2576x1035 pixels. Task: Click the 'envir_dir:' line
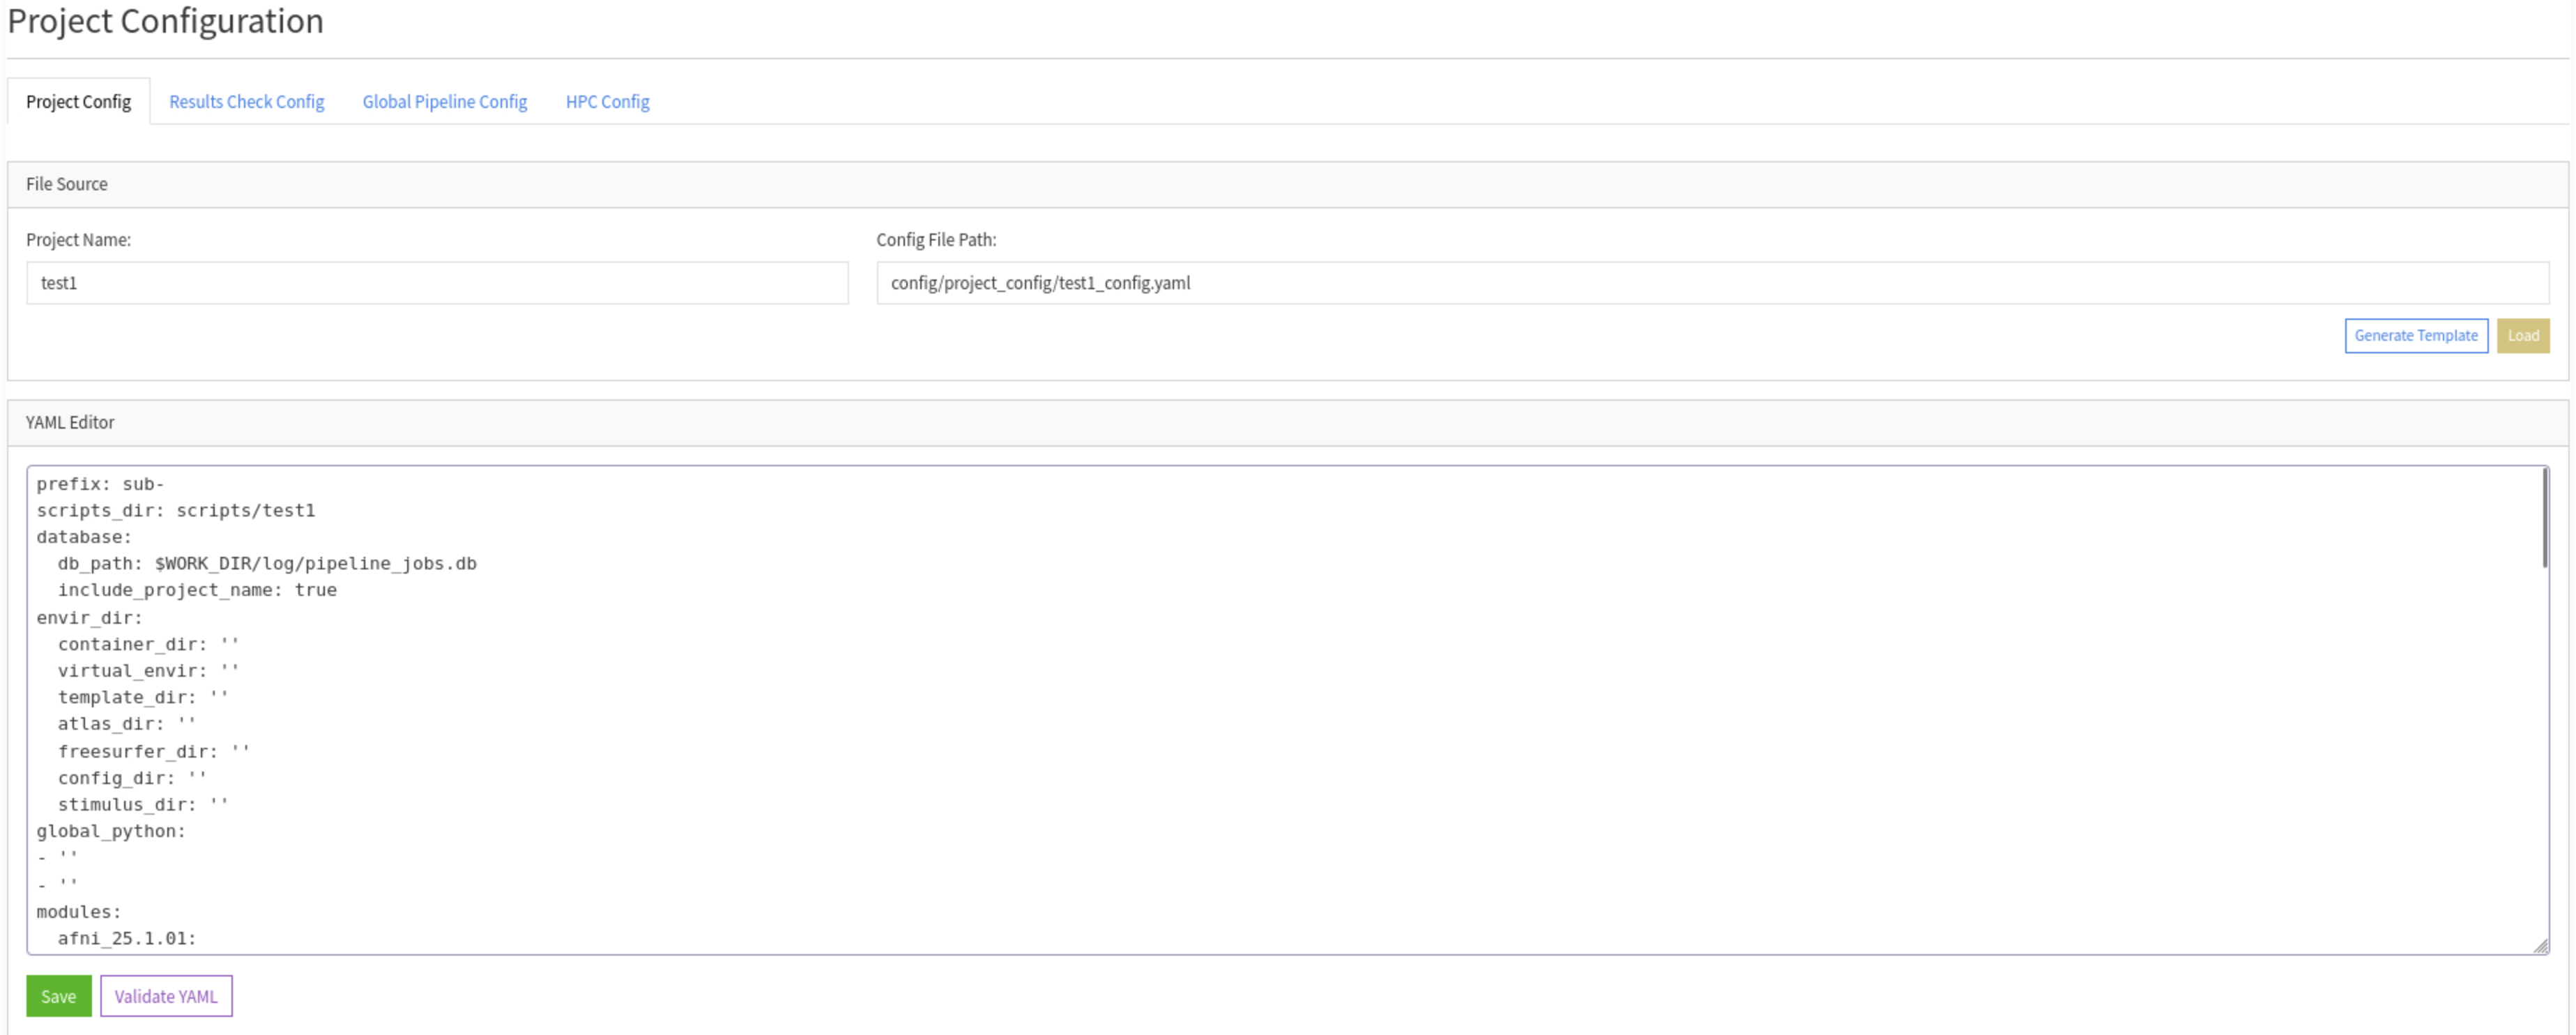(90, 618)
